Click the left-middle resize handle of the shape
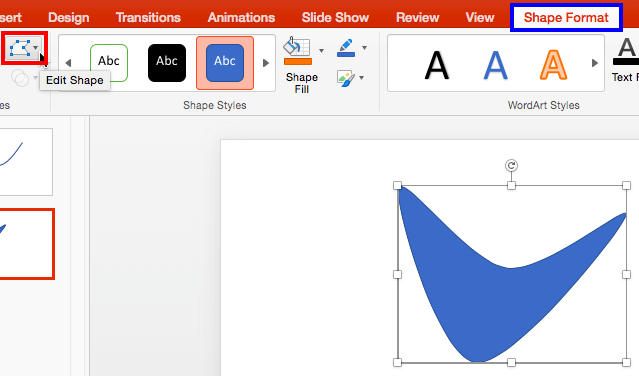This screenshot has height=376, width=639. 397,275
